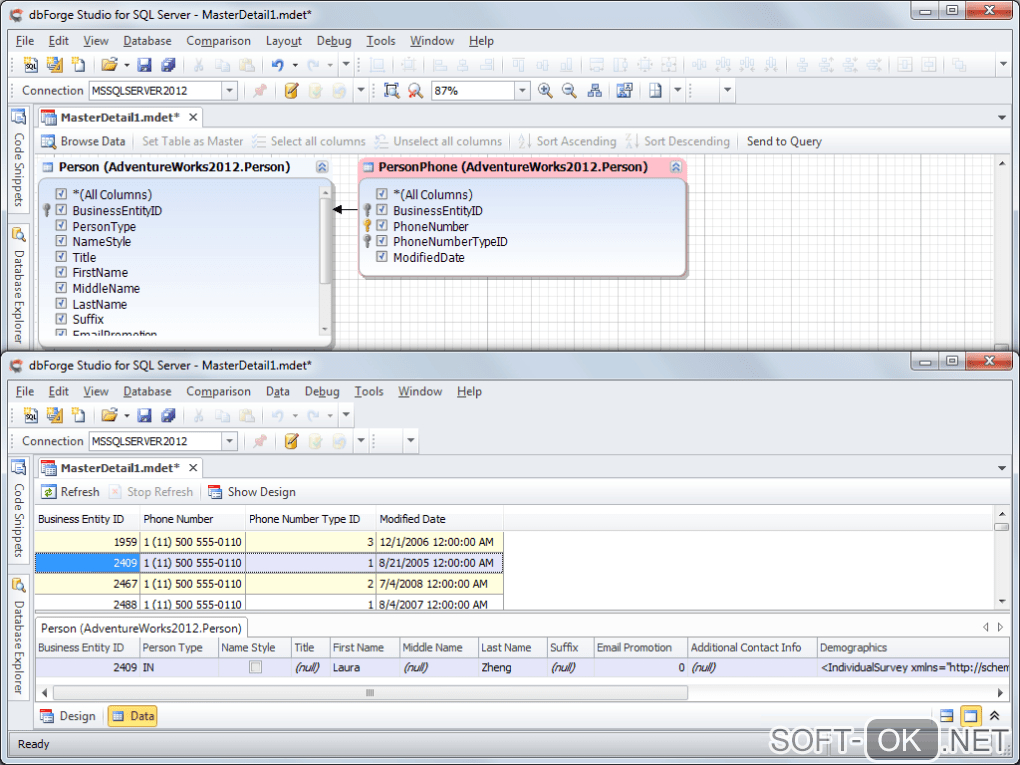Click the magnifier with red X icon

[x=415, y=91]
